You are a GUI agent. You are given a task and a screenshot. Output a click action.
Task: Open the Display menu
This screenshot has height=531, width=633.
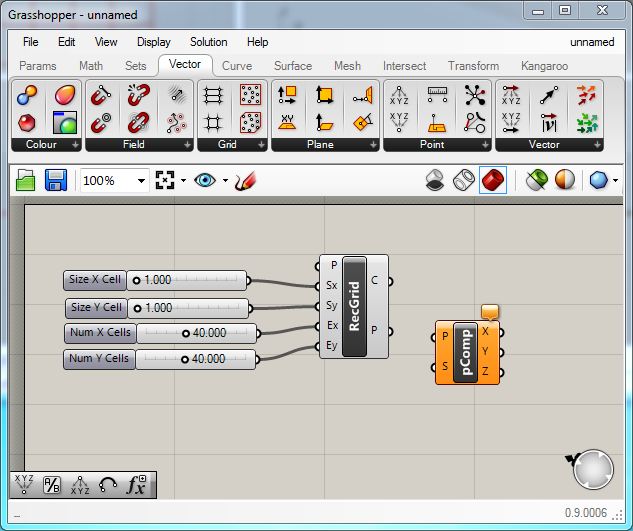(x=154, y=42)
